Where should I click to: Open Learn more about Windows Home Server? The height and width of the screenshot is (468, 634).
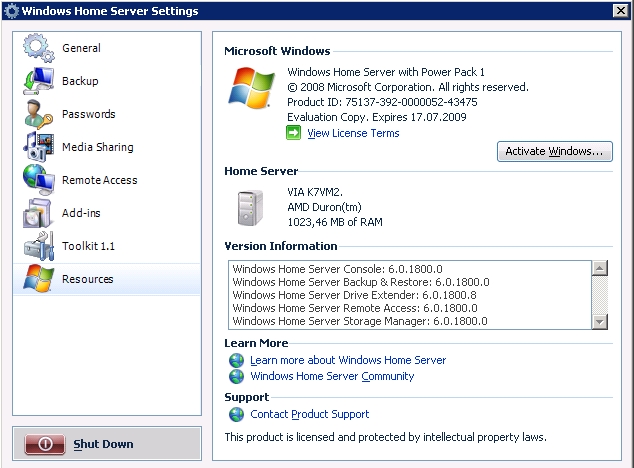click(348, 360)
